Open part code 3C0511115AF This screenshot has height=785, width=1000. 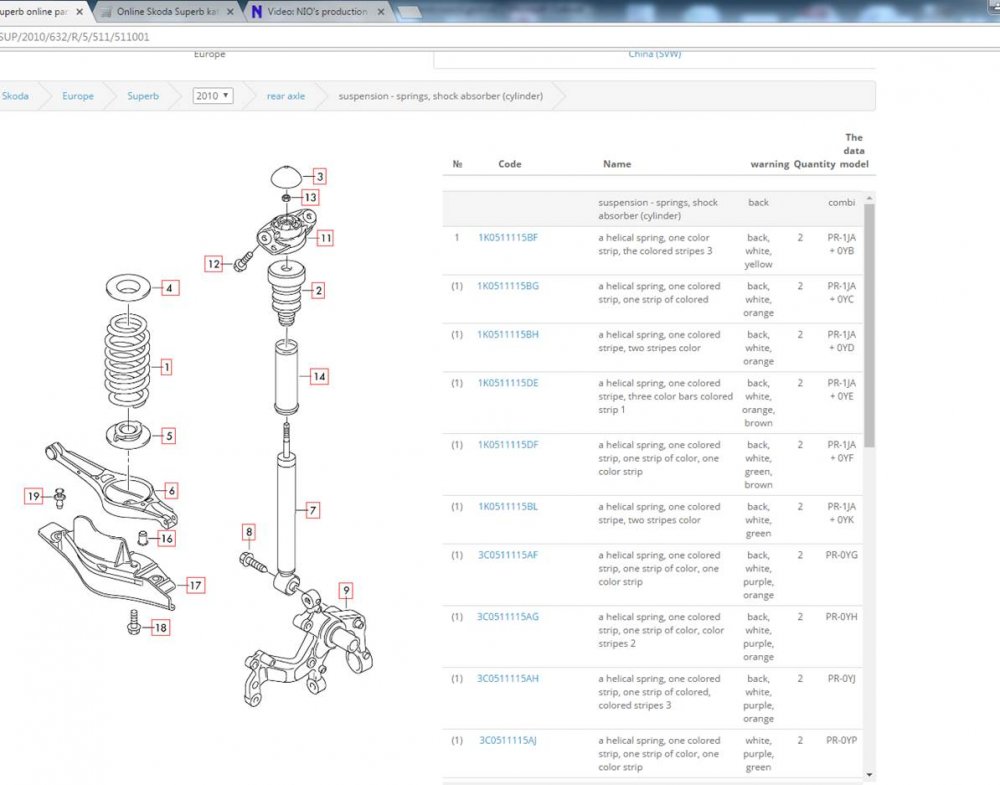click(x=508, y=555)
